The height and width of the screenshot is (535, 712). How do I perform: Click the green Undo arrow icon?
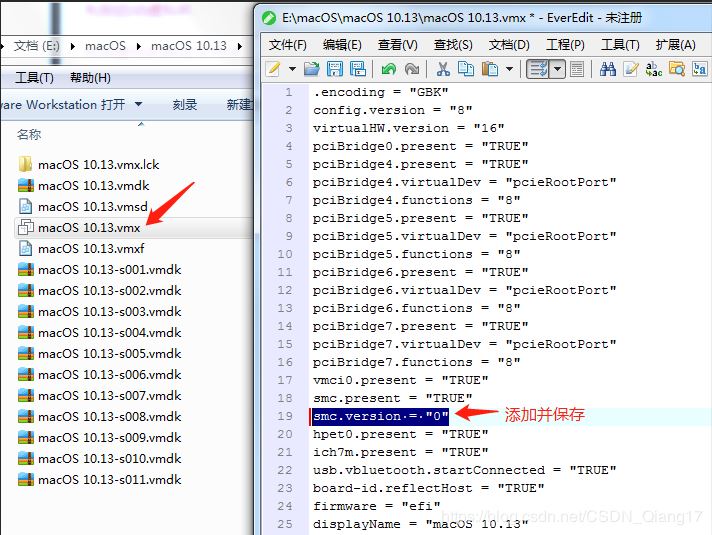pos(387,69)
